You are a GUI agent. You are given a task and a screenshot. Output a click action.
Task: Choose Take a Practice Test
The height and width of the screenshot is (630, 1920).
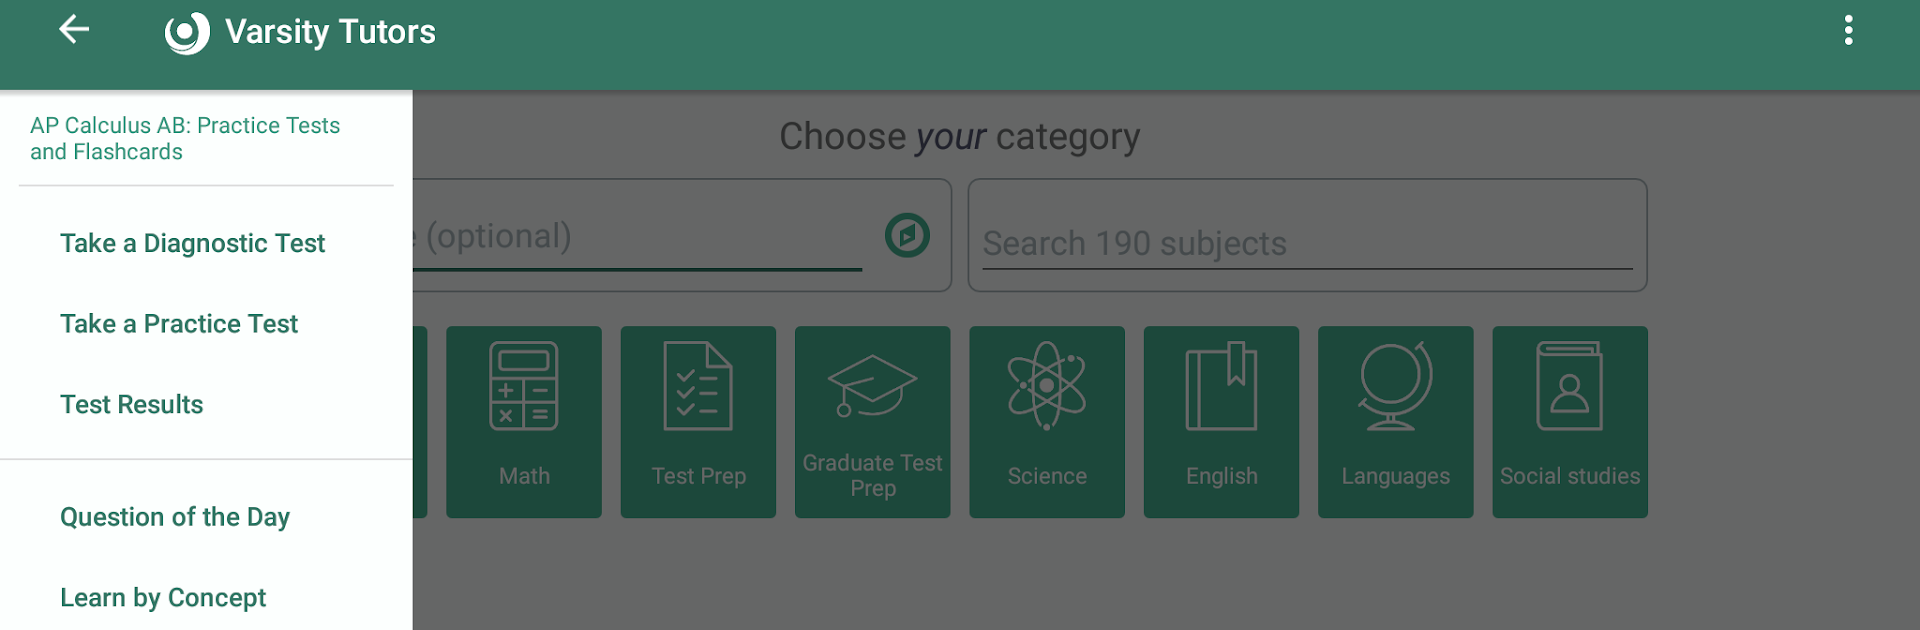[179, 324]
